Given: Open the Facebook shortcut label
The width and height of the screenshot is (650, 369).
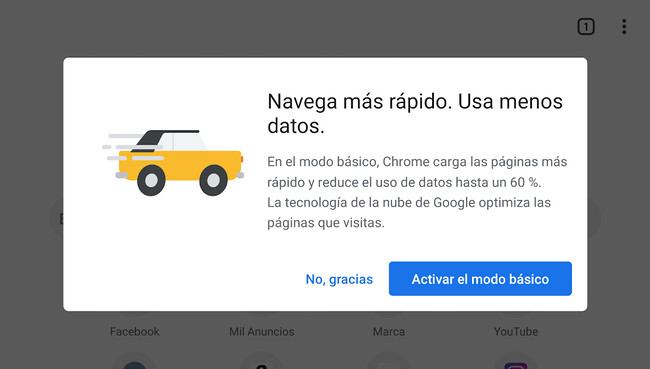Looking at the screenshot, I should pyautogui.click(x=134, y=332).
